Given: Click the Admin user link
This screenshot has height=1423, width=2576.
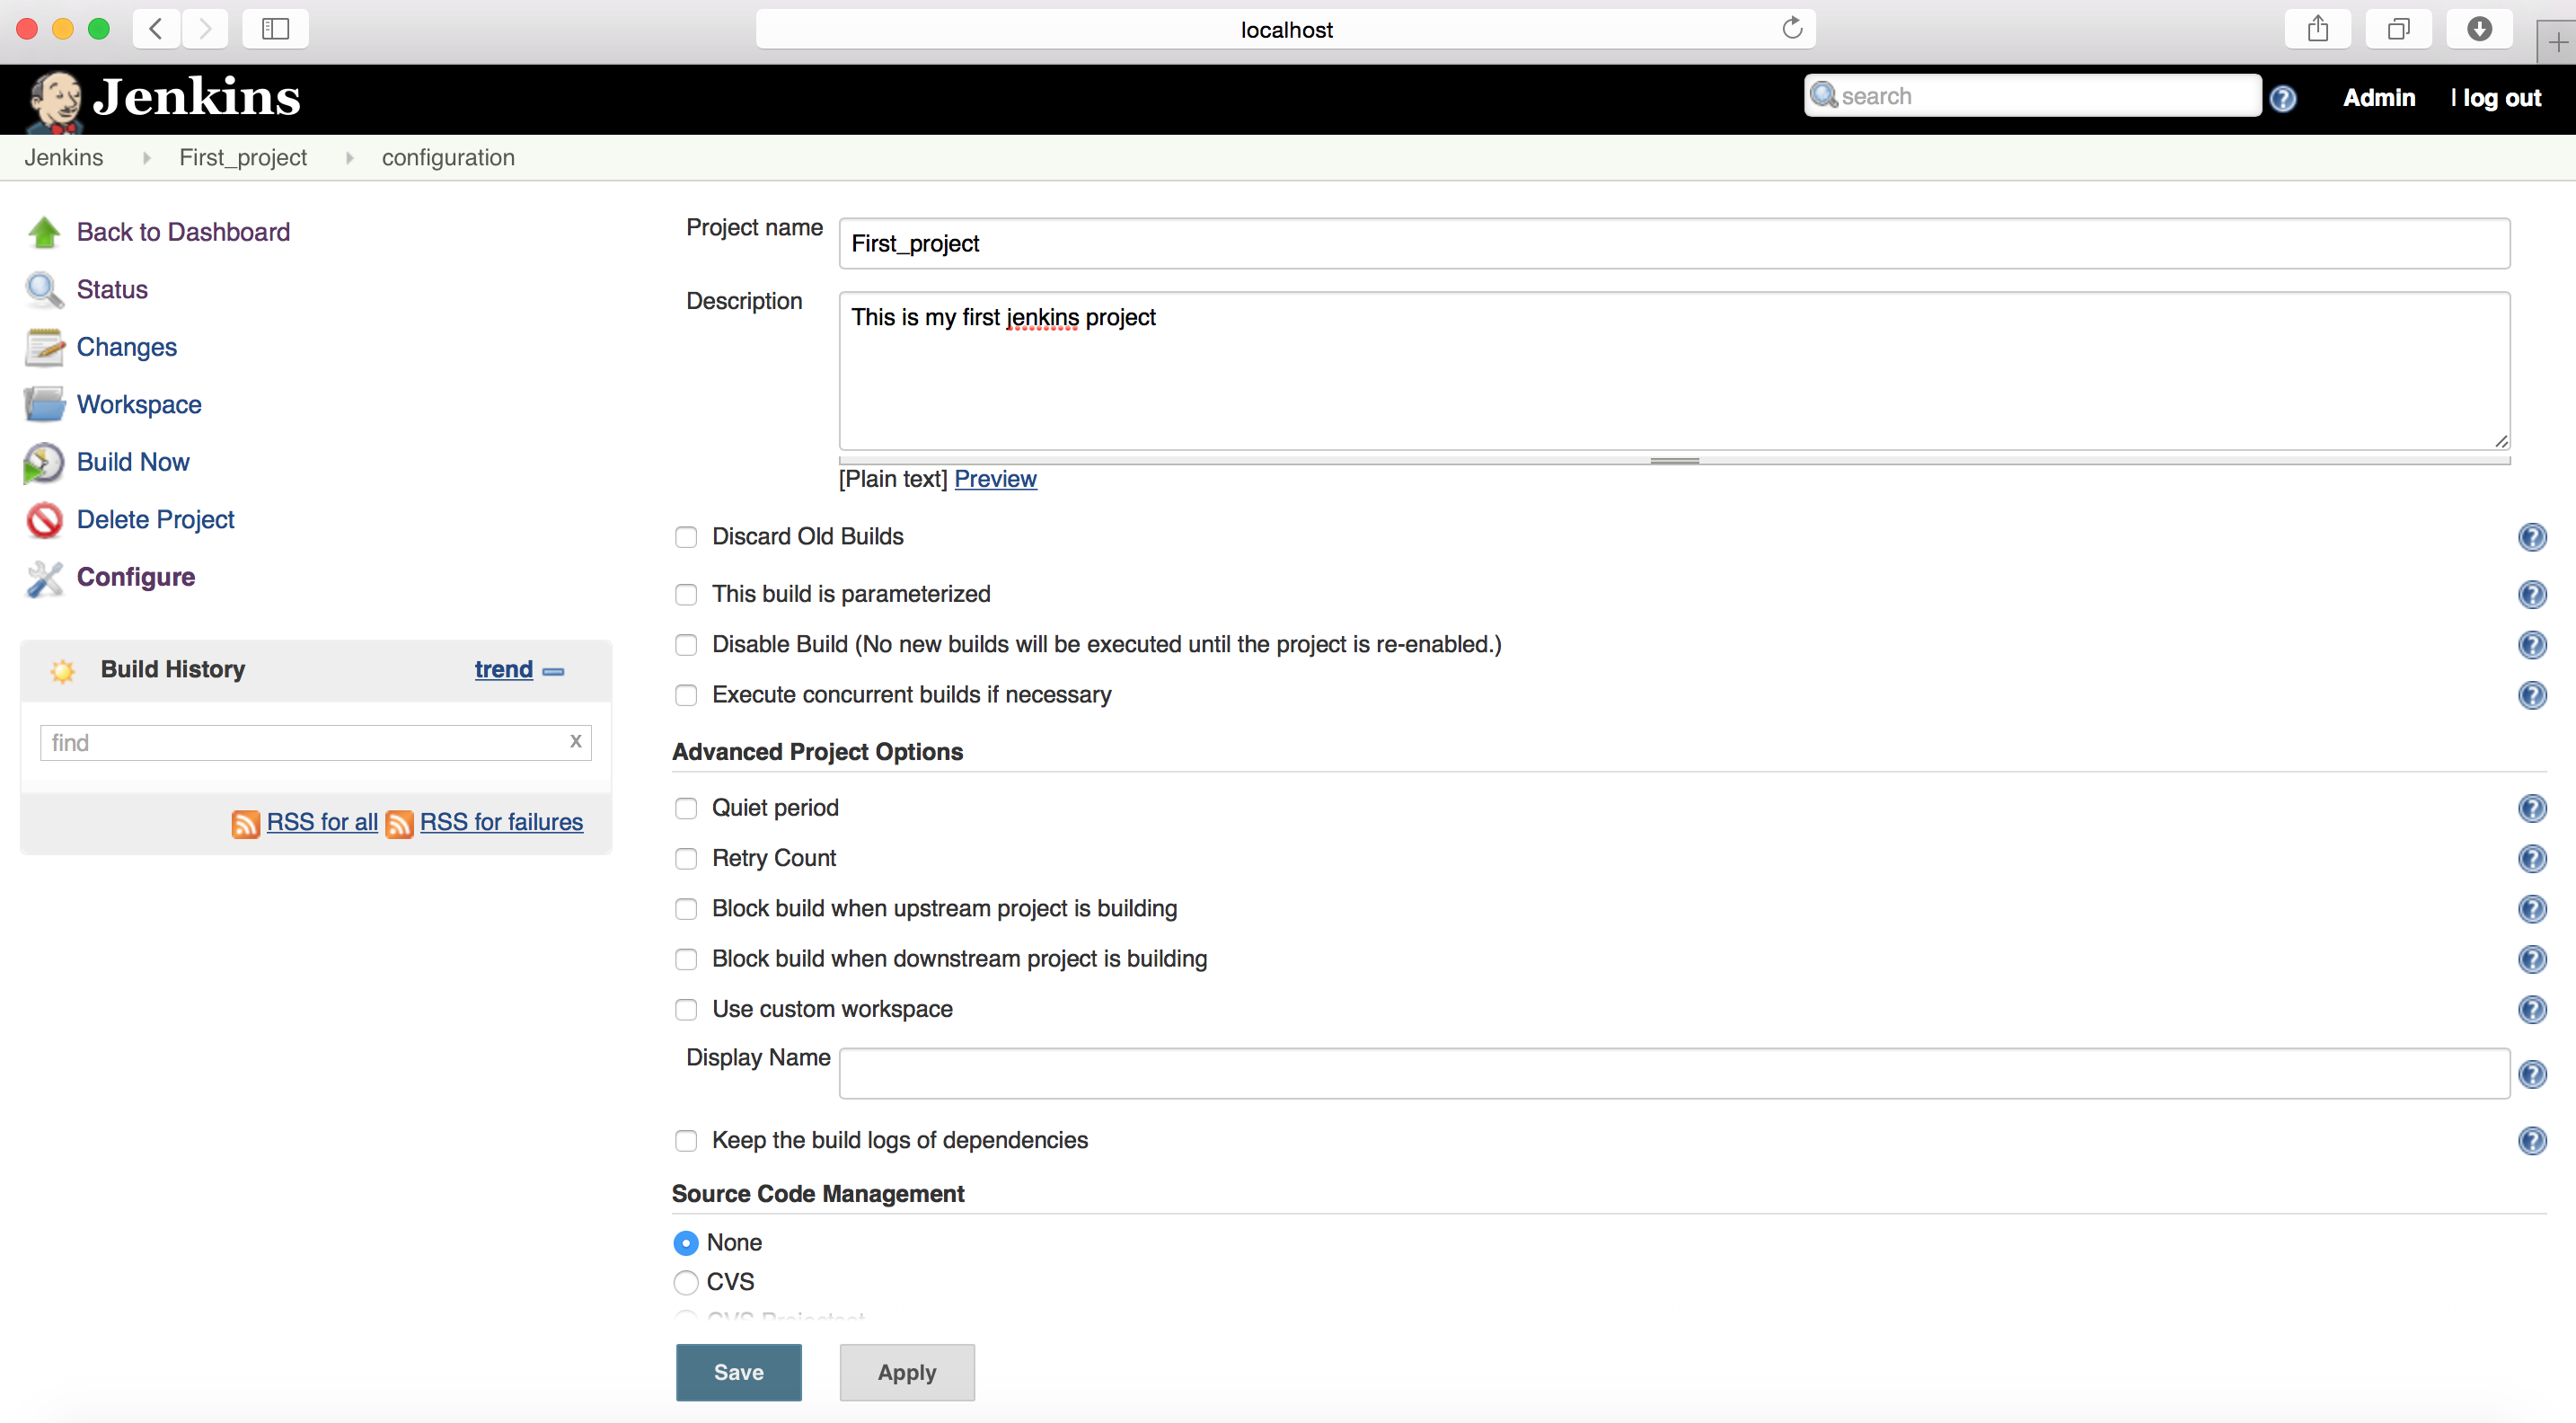Looking at the screenshot, I should pos(2379,98).
